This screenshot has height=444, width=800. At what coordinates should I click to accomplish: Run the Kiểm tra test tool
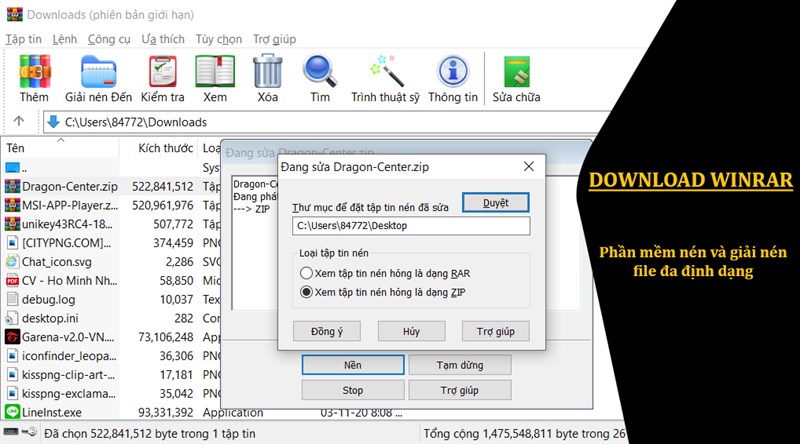[x=163, y=71]
